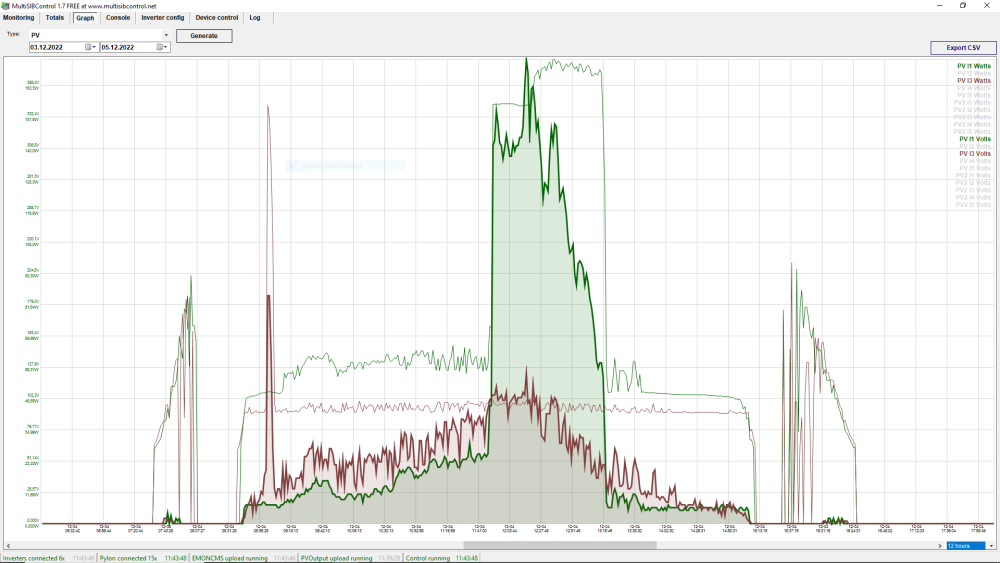The height and width of the screenshot is (563, 1000).
Task: Toggle PV I2 Watts series in legend
Action: coord(973,73)
